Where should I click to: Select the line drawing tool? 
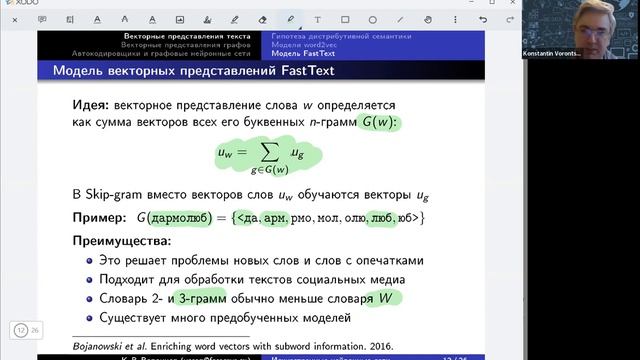[x=400, y=20]
